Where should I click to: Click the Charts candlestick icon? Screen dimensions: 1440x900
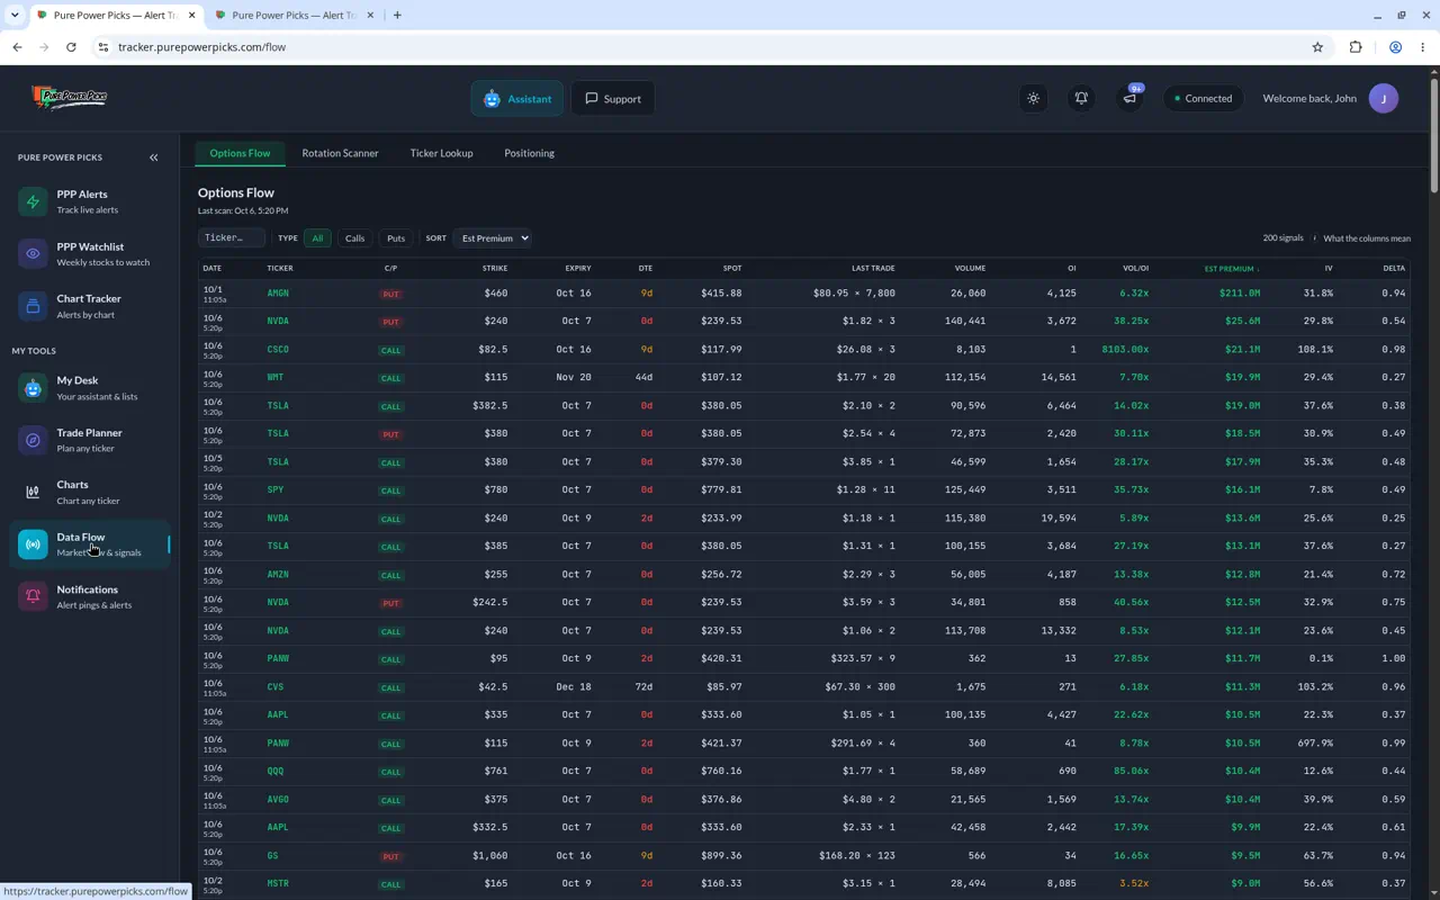point(33,492)
